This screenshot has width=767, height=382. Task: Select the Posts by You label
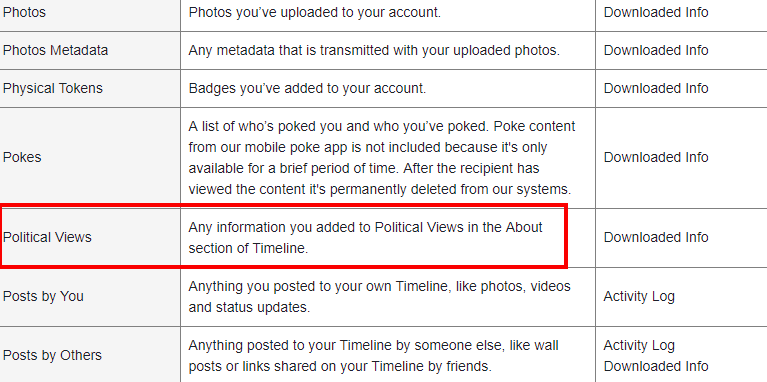click(43, 296)
